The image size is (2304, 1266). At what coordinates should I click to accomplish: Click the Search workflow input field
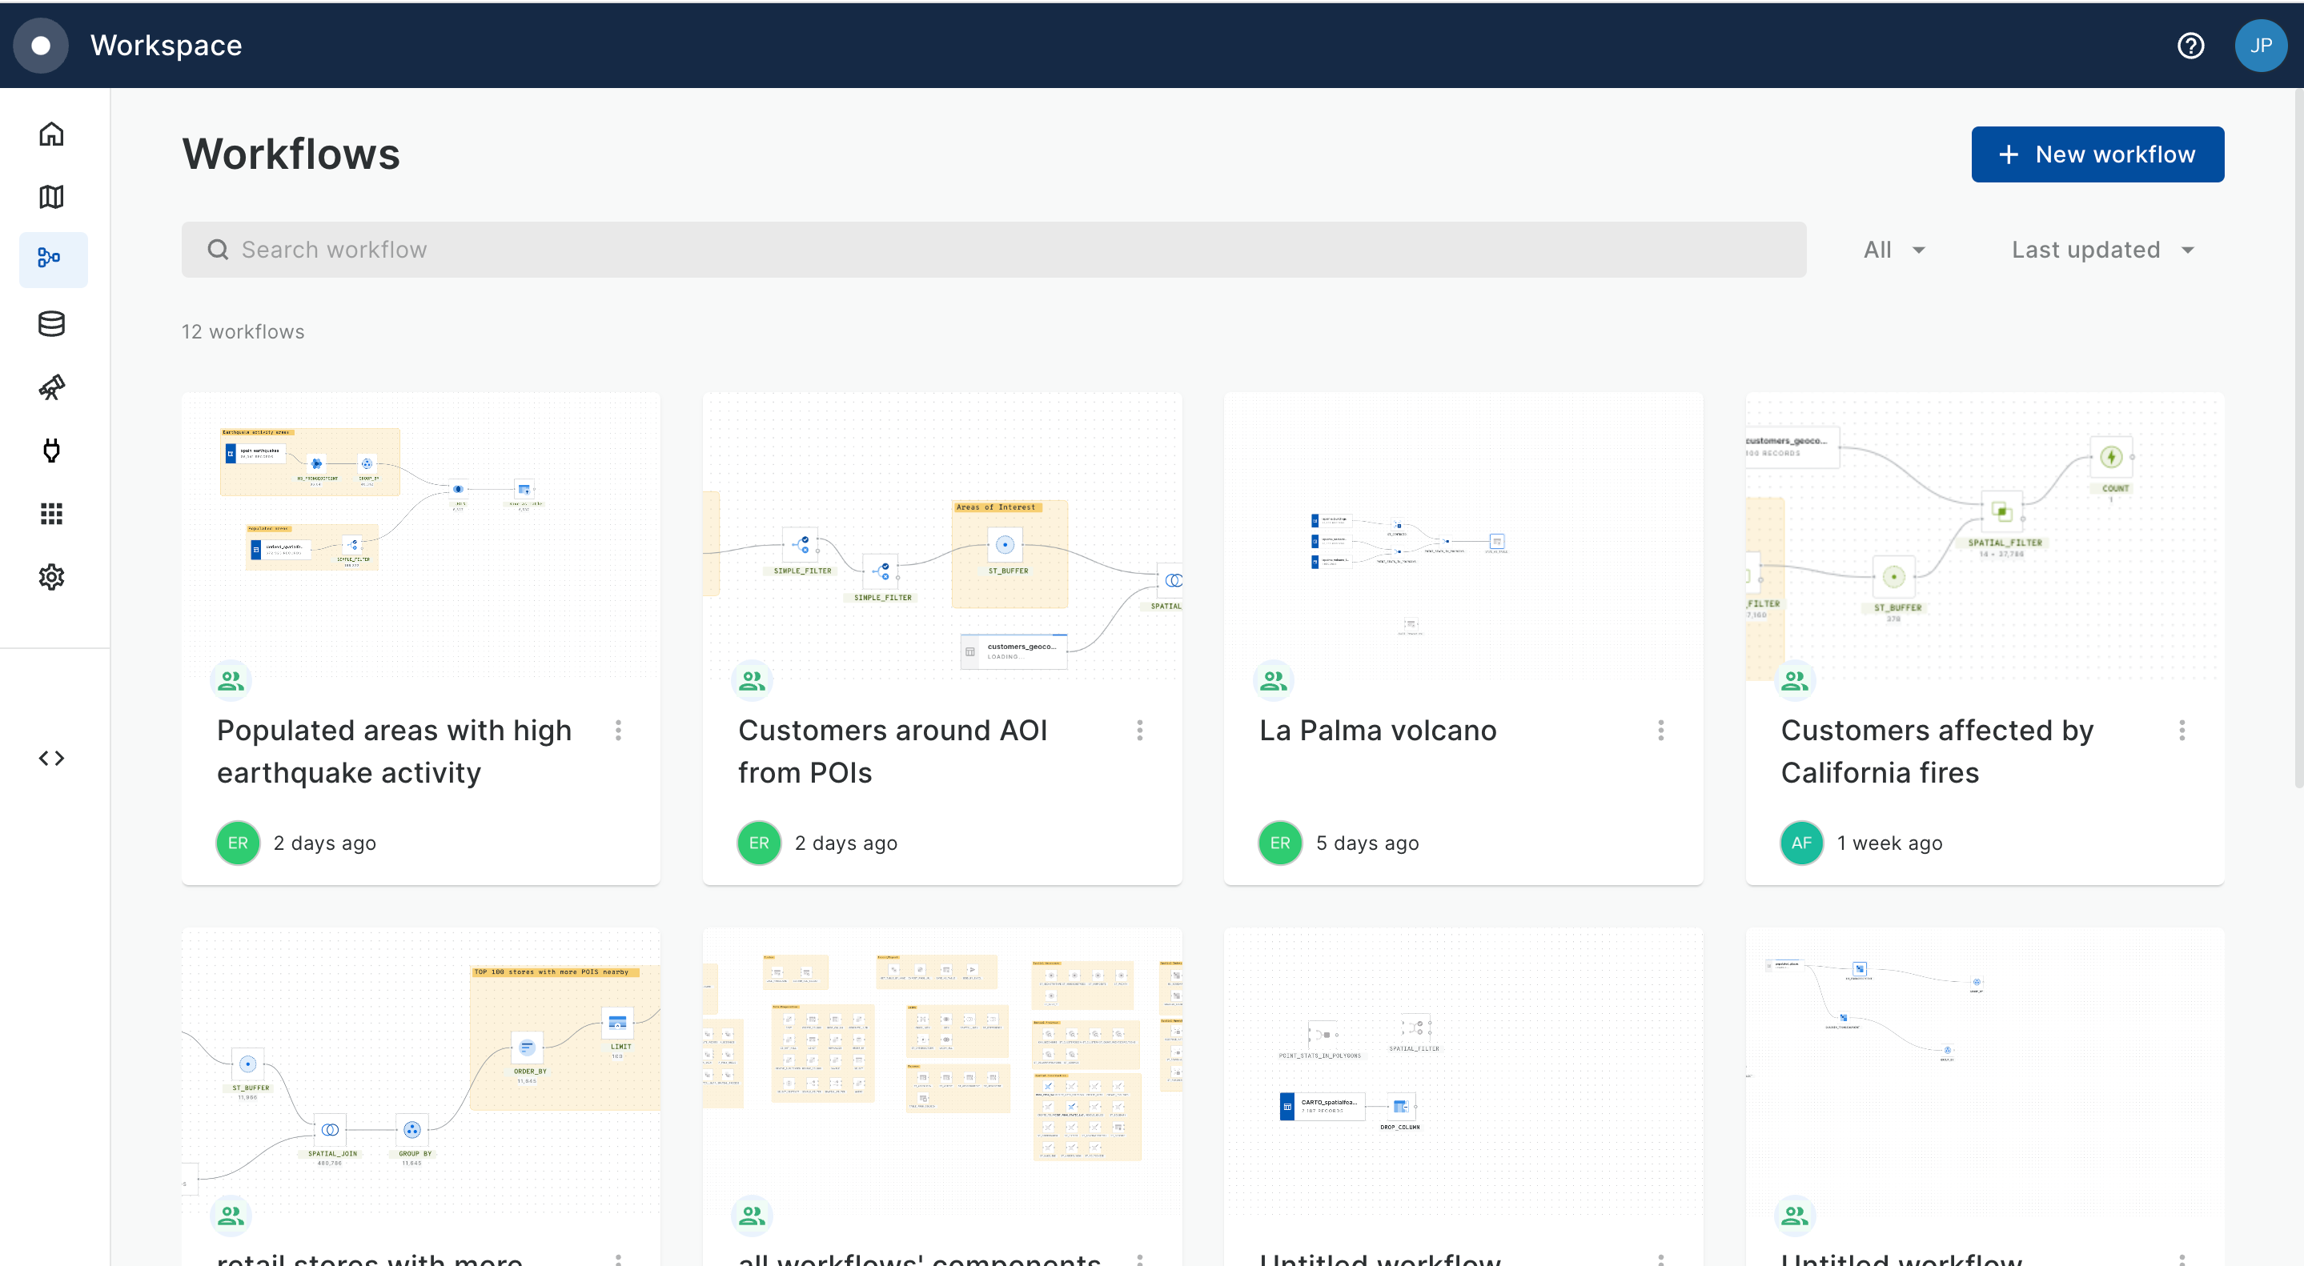pos(993,250)
